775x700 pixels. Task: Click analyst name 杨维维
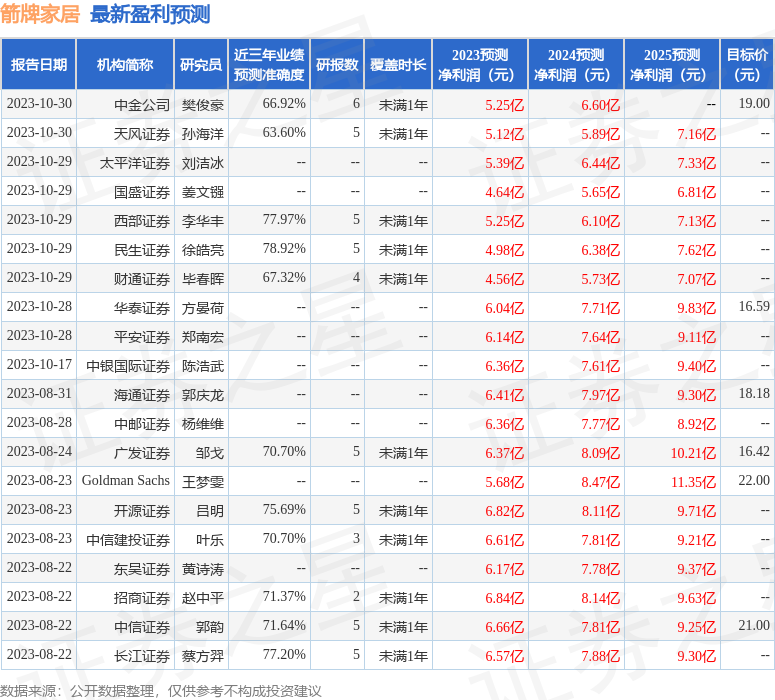[x=203, y=424]
